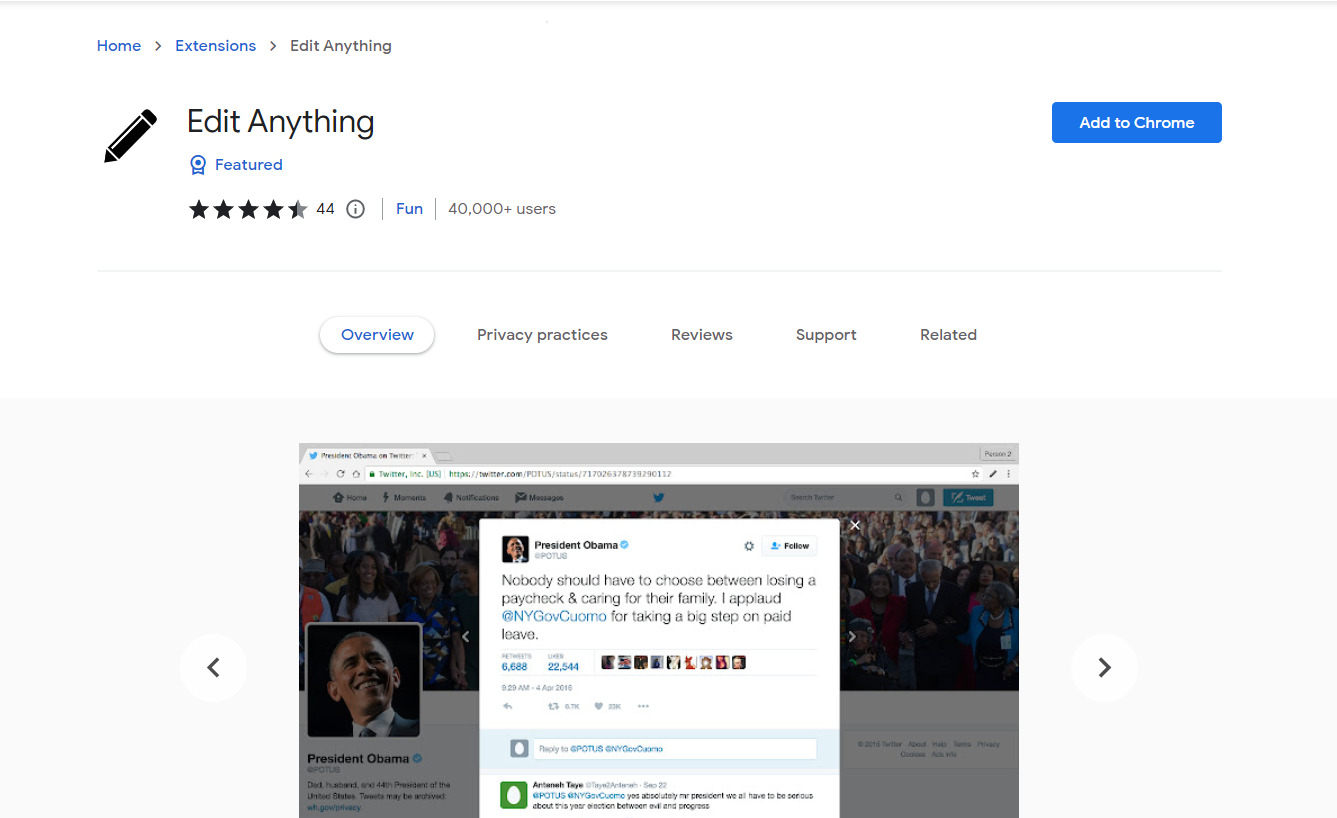Click the search magnifier in Search Twitter
The image size is (1337, 818).
pyautogui.click(x=898, y=496)
